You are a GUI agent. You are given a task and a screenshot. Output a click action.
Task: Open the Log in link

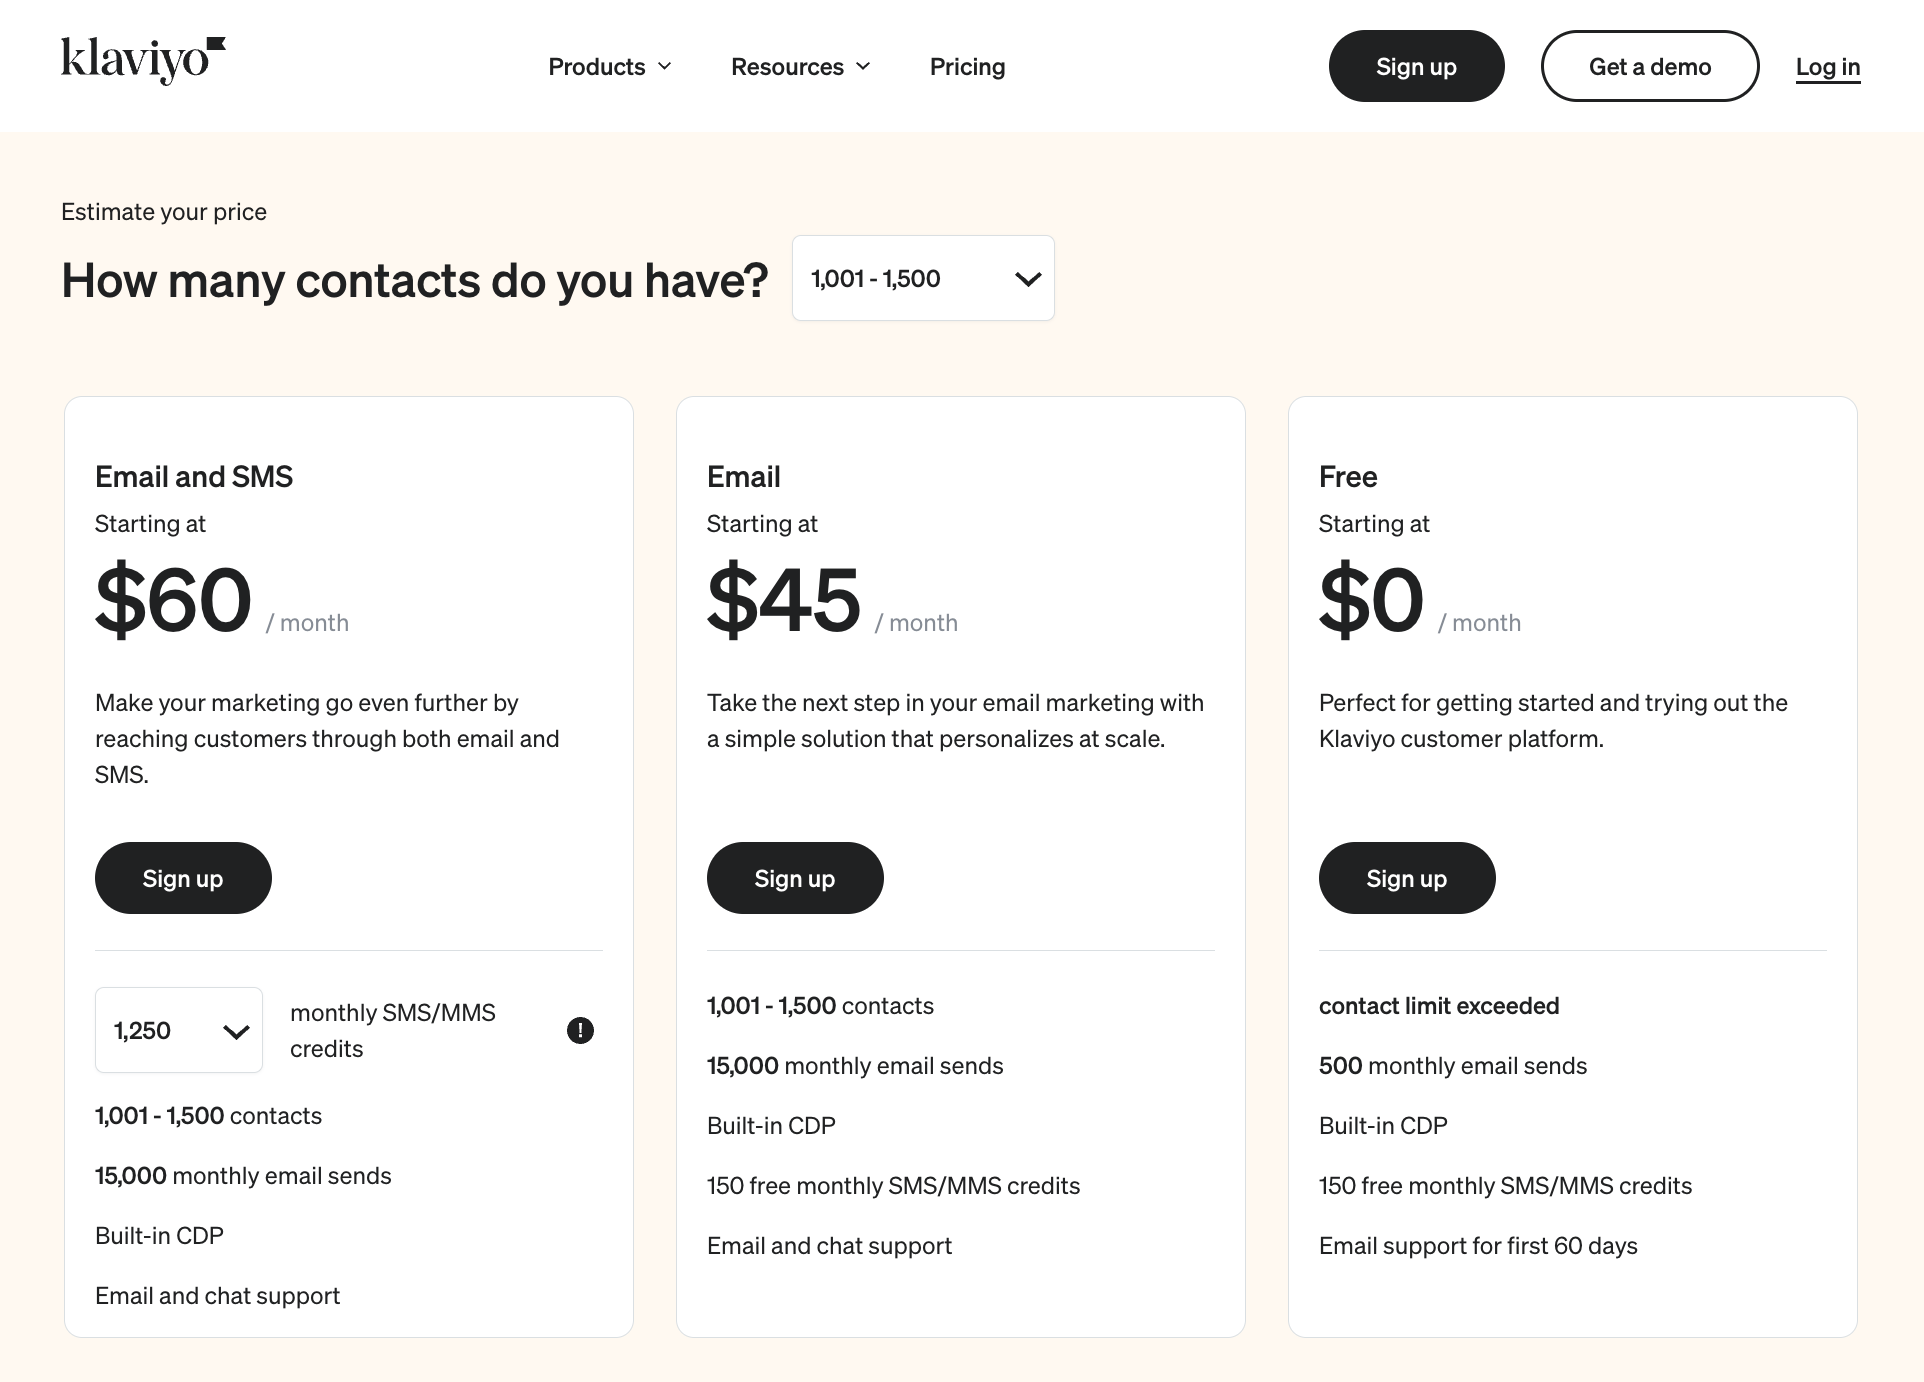tap(1828, 67)
